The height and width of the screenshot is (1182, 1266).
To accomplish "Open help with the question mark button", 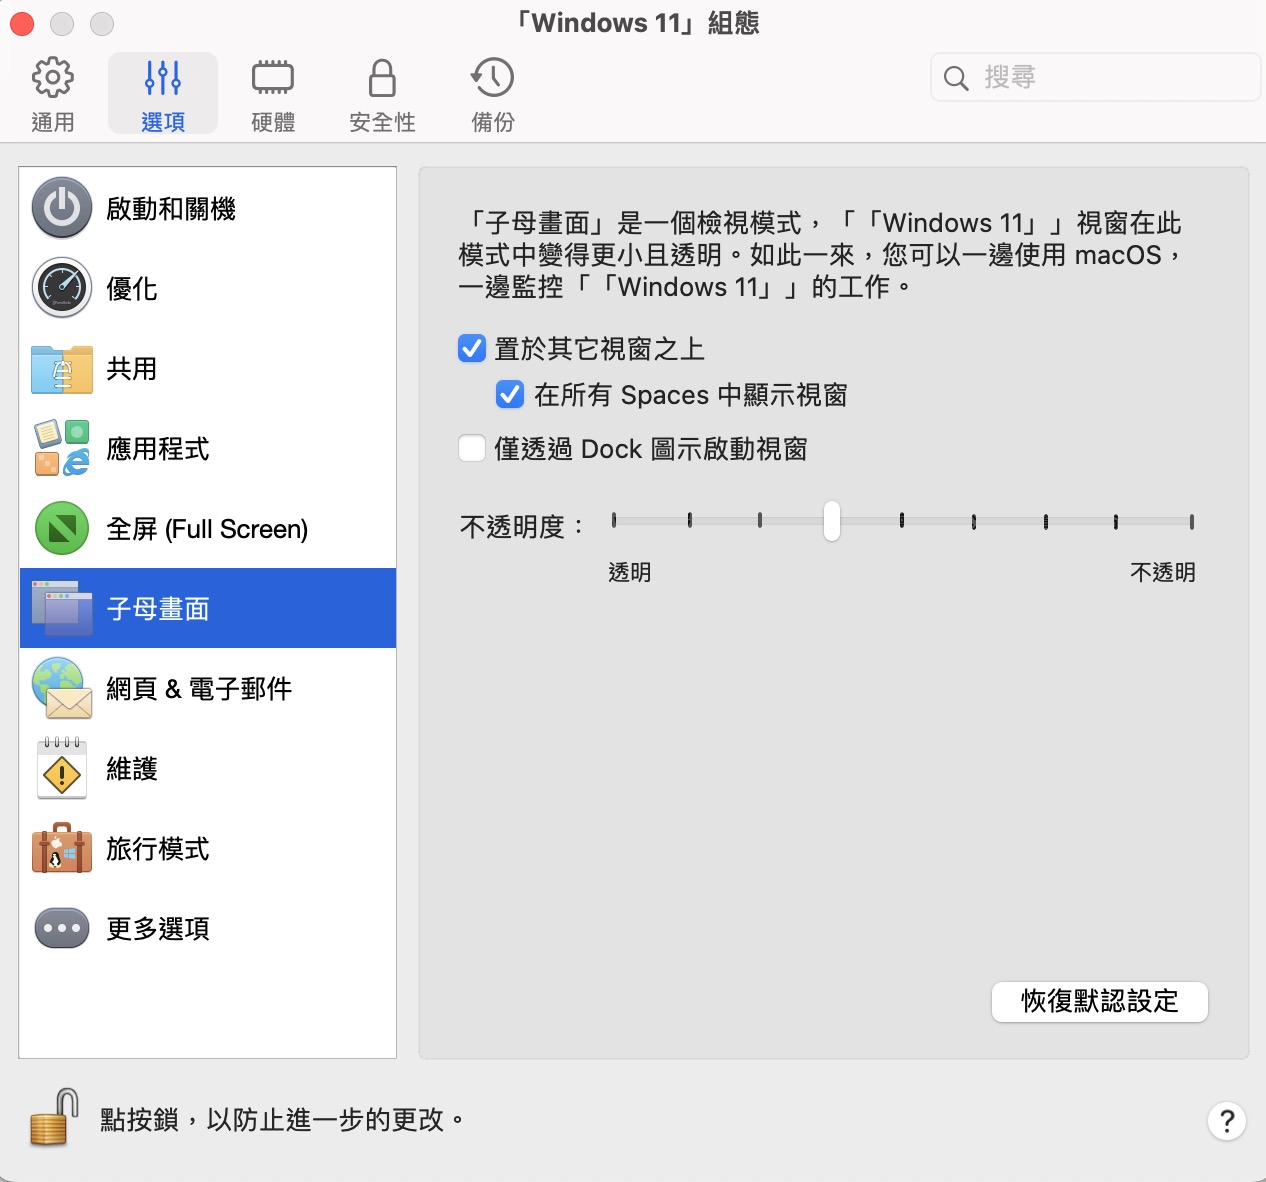I will (1227, 1121).
